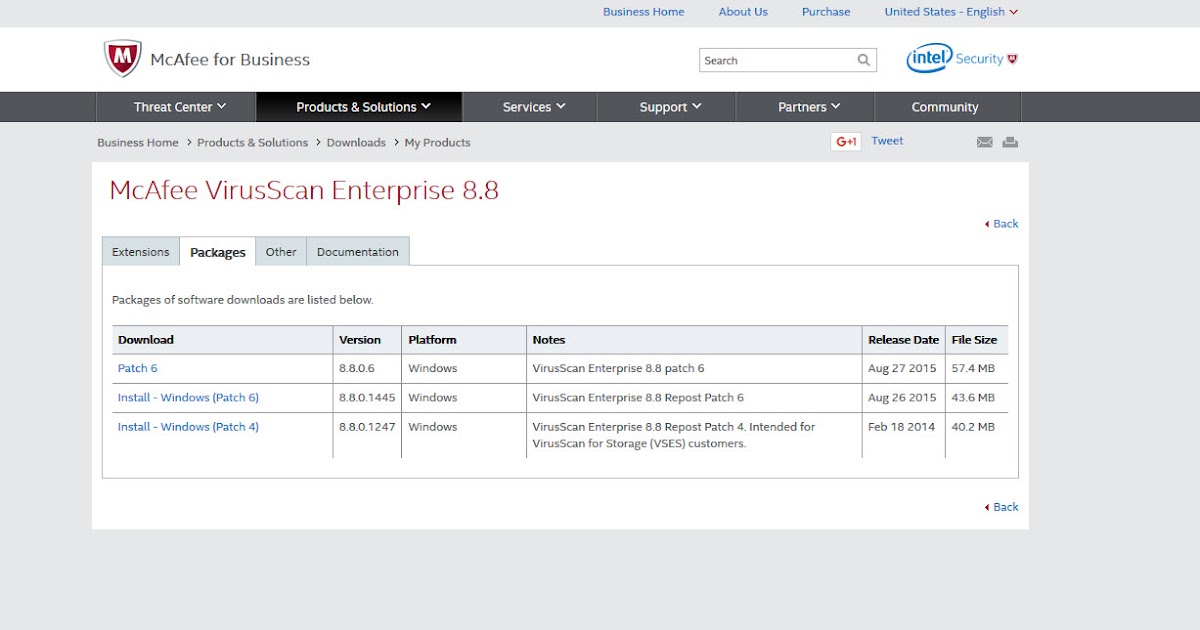Click the search magnifier icon

pos(864,60)
